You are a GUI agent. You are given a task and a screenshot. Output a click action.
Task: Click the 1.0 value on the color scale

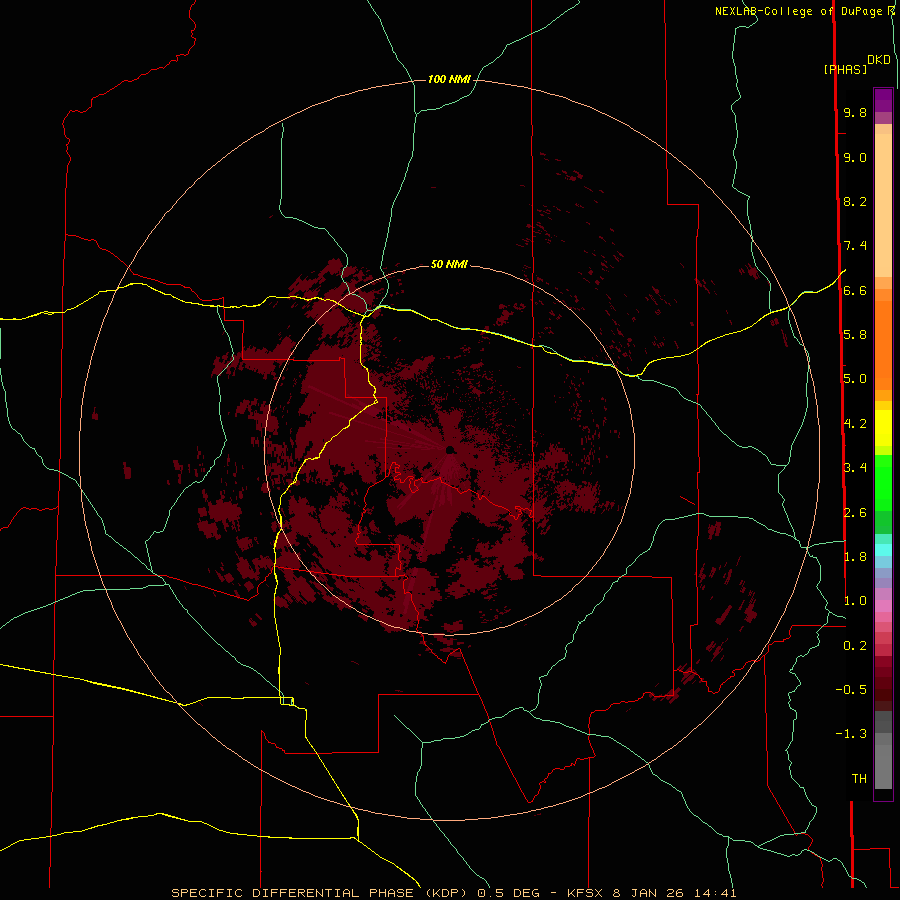855,601
